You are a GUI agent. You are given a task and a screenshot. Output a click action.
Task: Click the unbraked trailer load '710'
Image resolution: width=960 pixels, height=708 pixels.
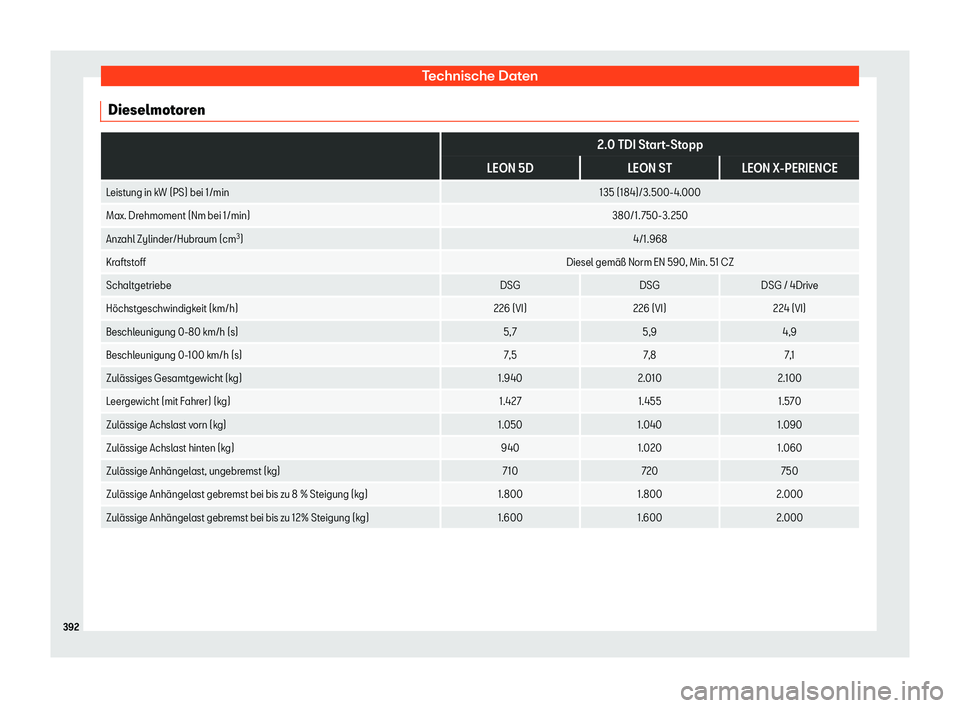pos(510,472)
